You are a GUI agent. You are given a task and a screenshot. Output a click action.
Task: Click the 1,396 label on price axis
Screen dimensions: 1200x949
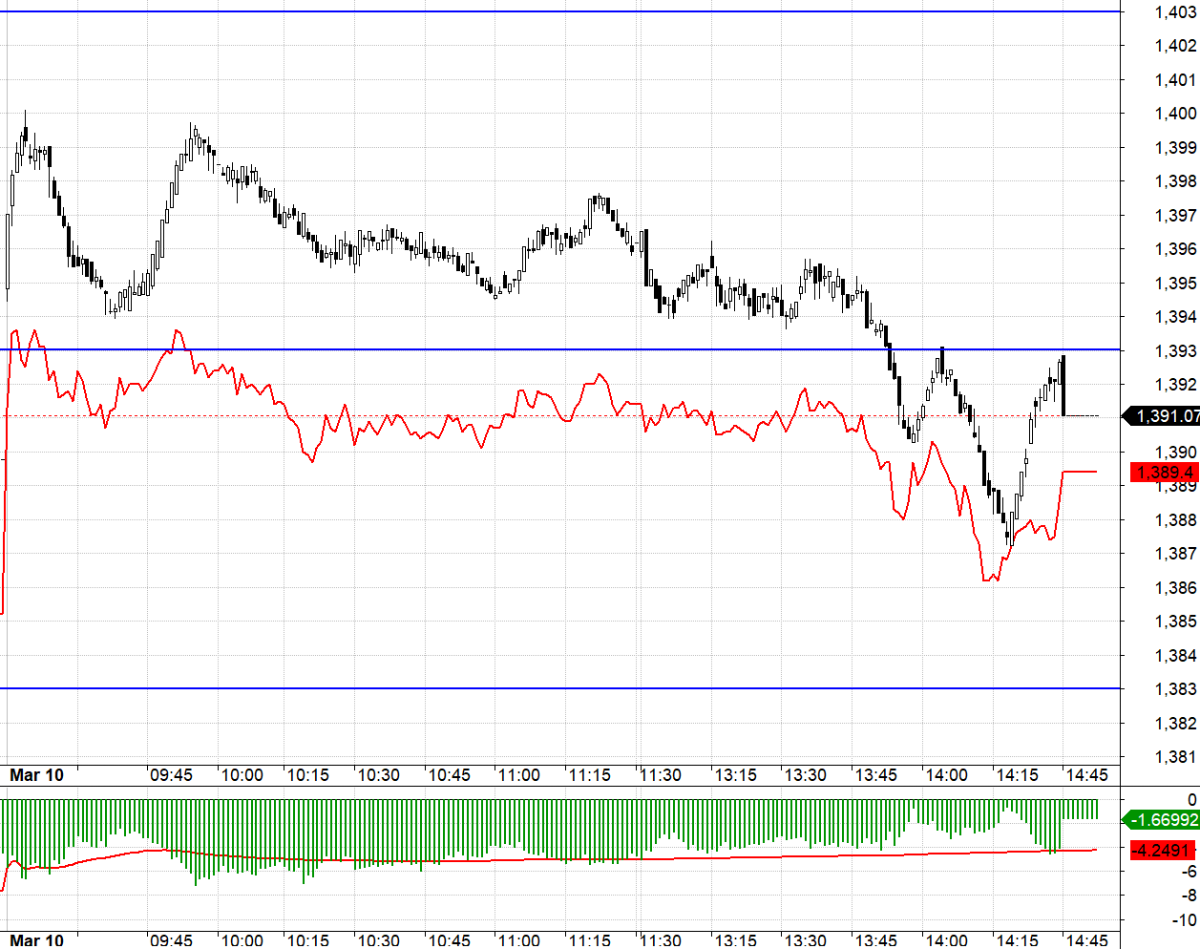tap(1175, 249)
